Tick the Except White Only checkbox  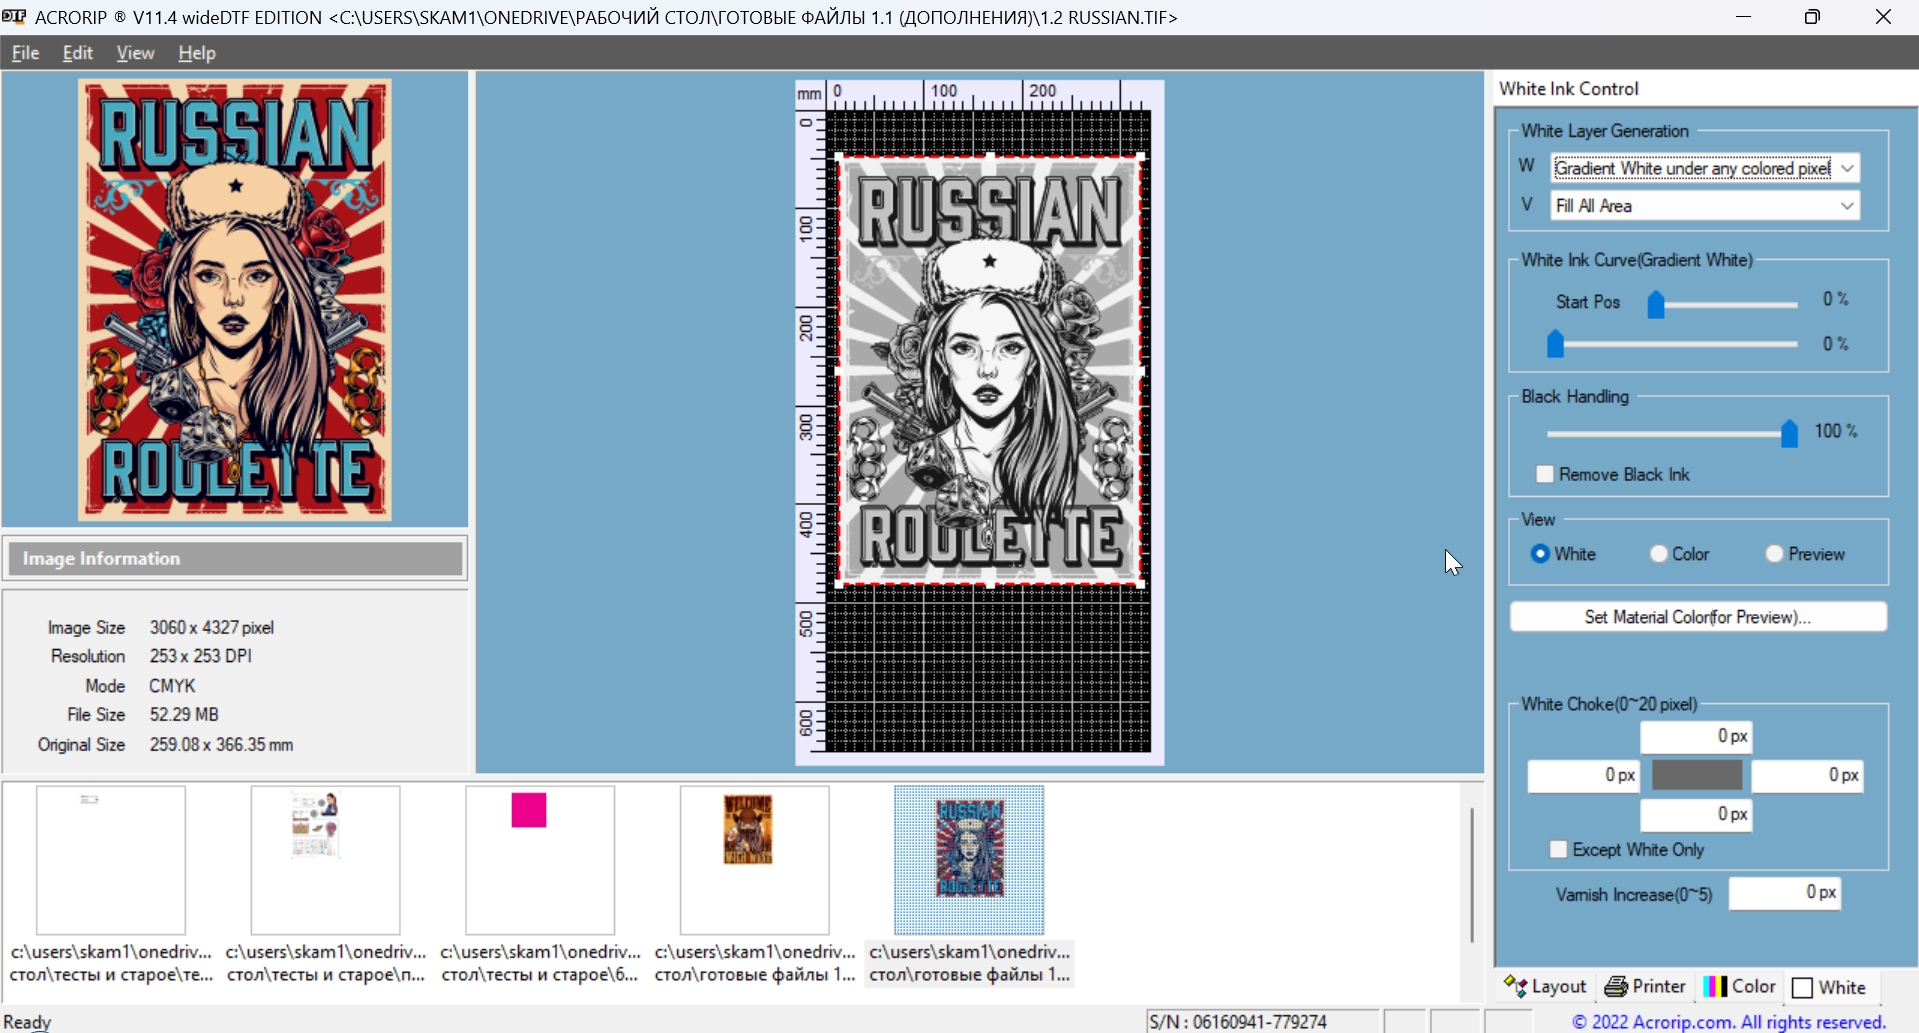1558,849
